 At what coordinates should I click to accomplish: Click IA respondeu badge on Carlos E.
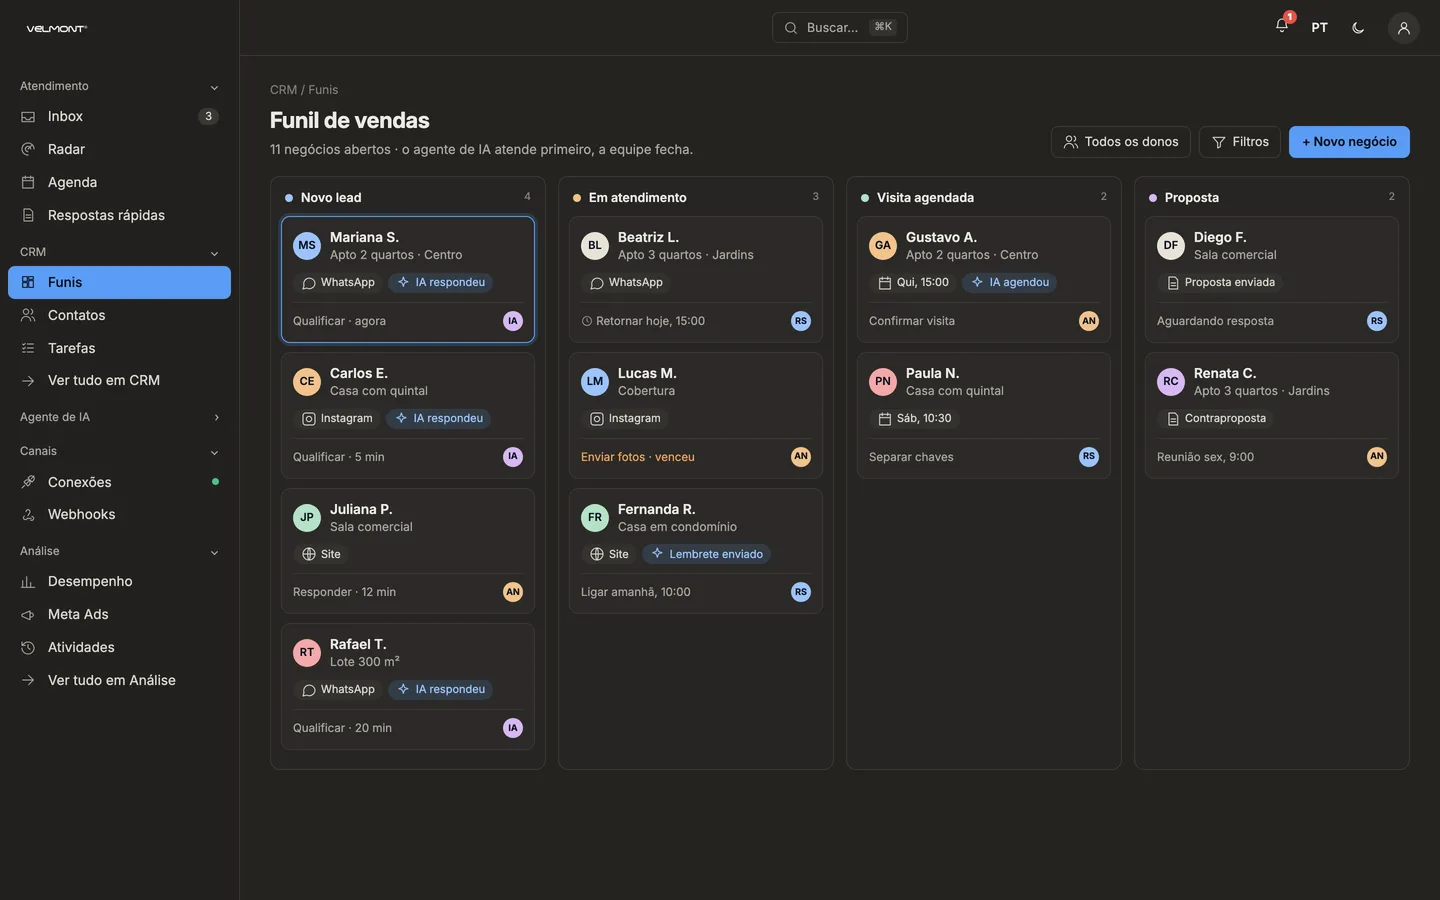439,418
